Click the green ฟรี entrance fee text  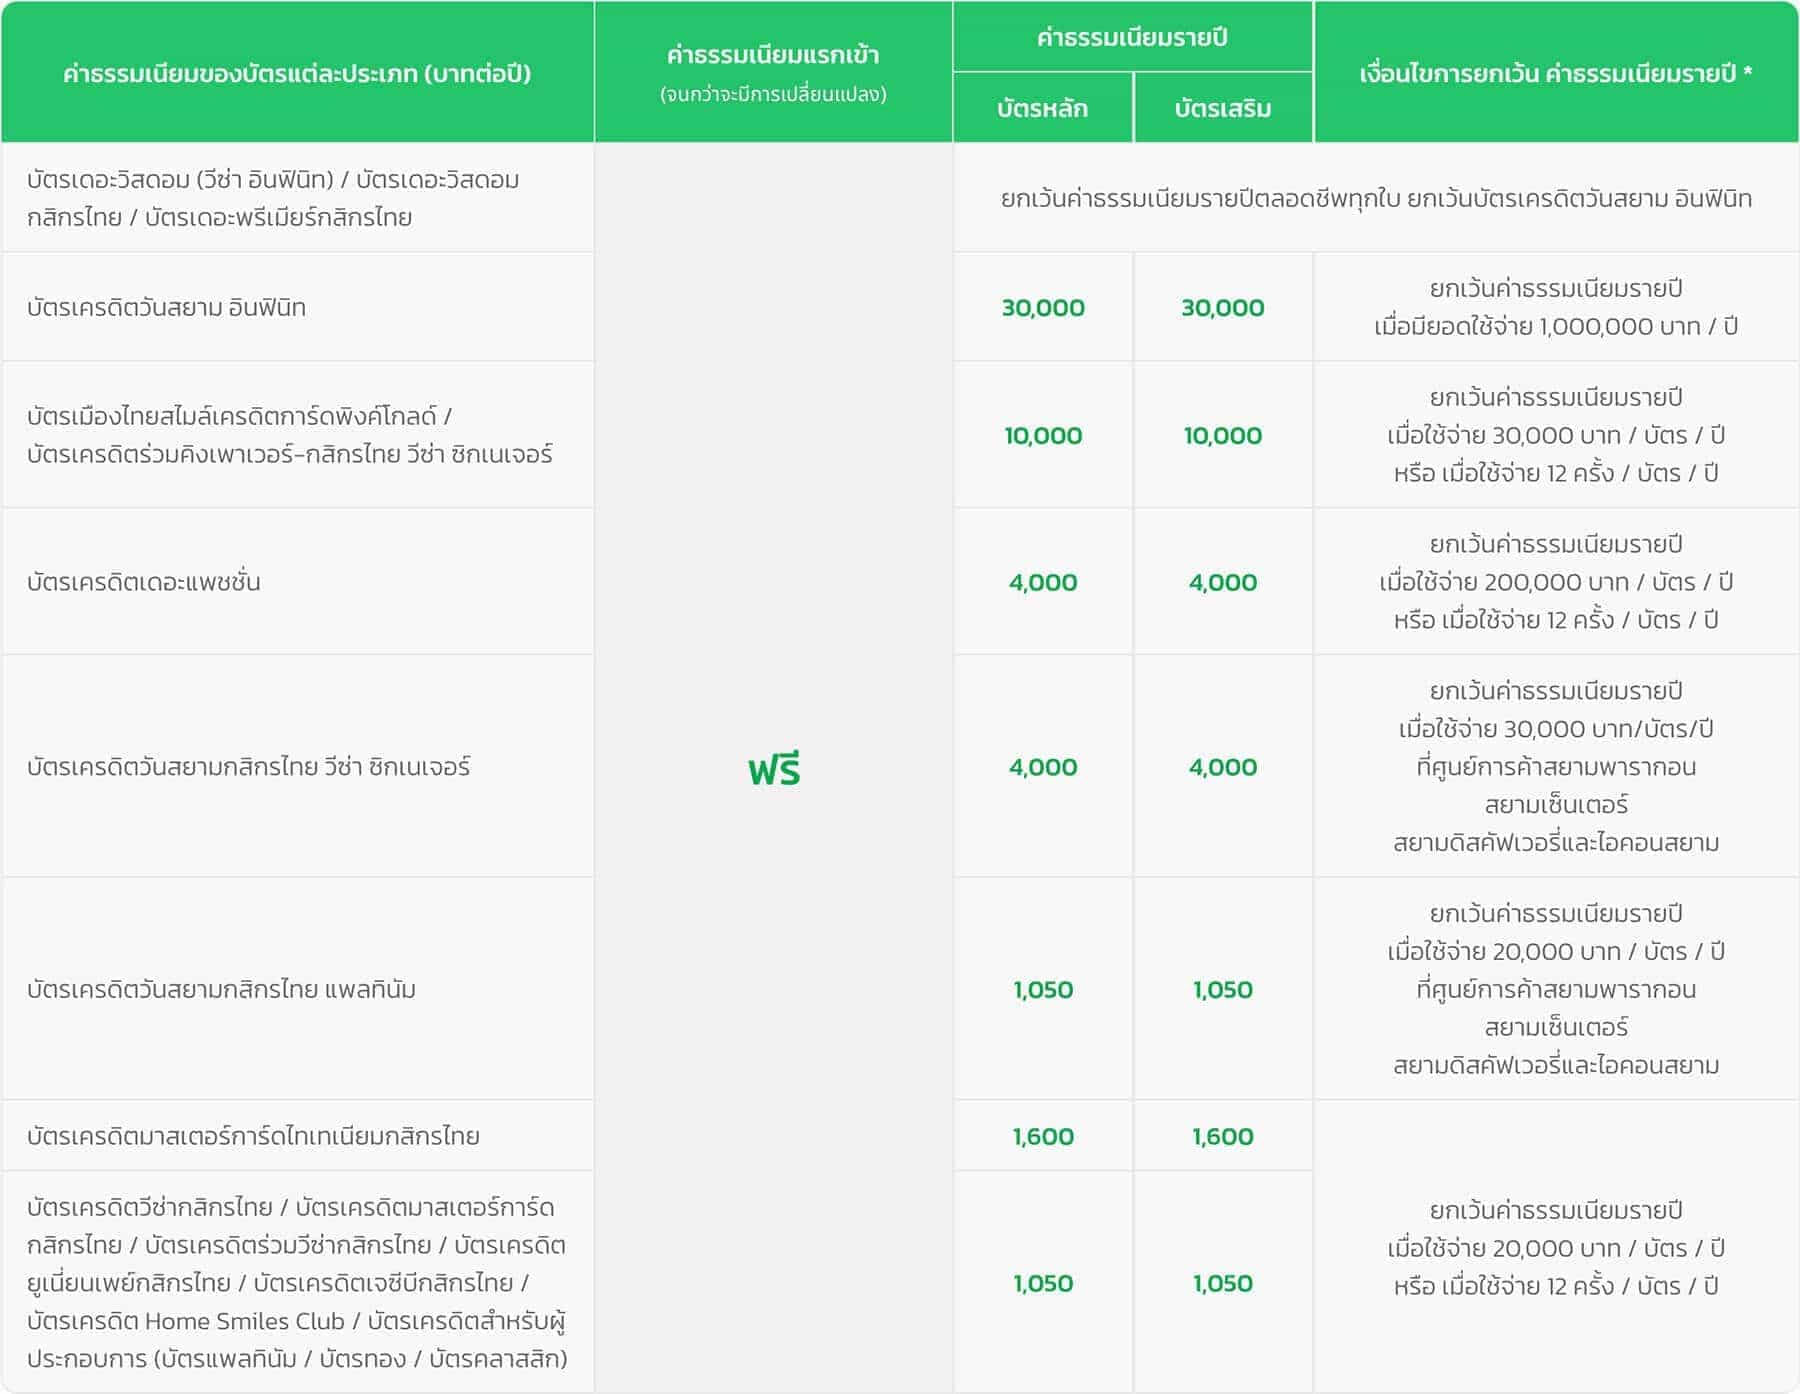pos(774,769)
